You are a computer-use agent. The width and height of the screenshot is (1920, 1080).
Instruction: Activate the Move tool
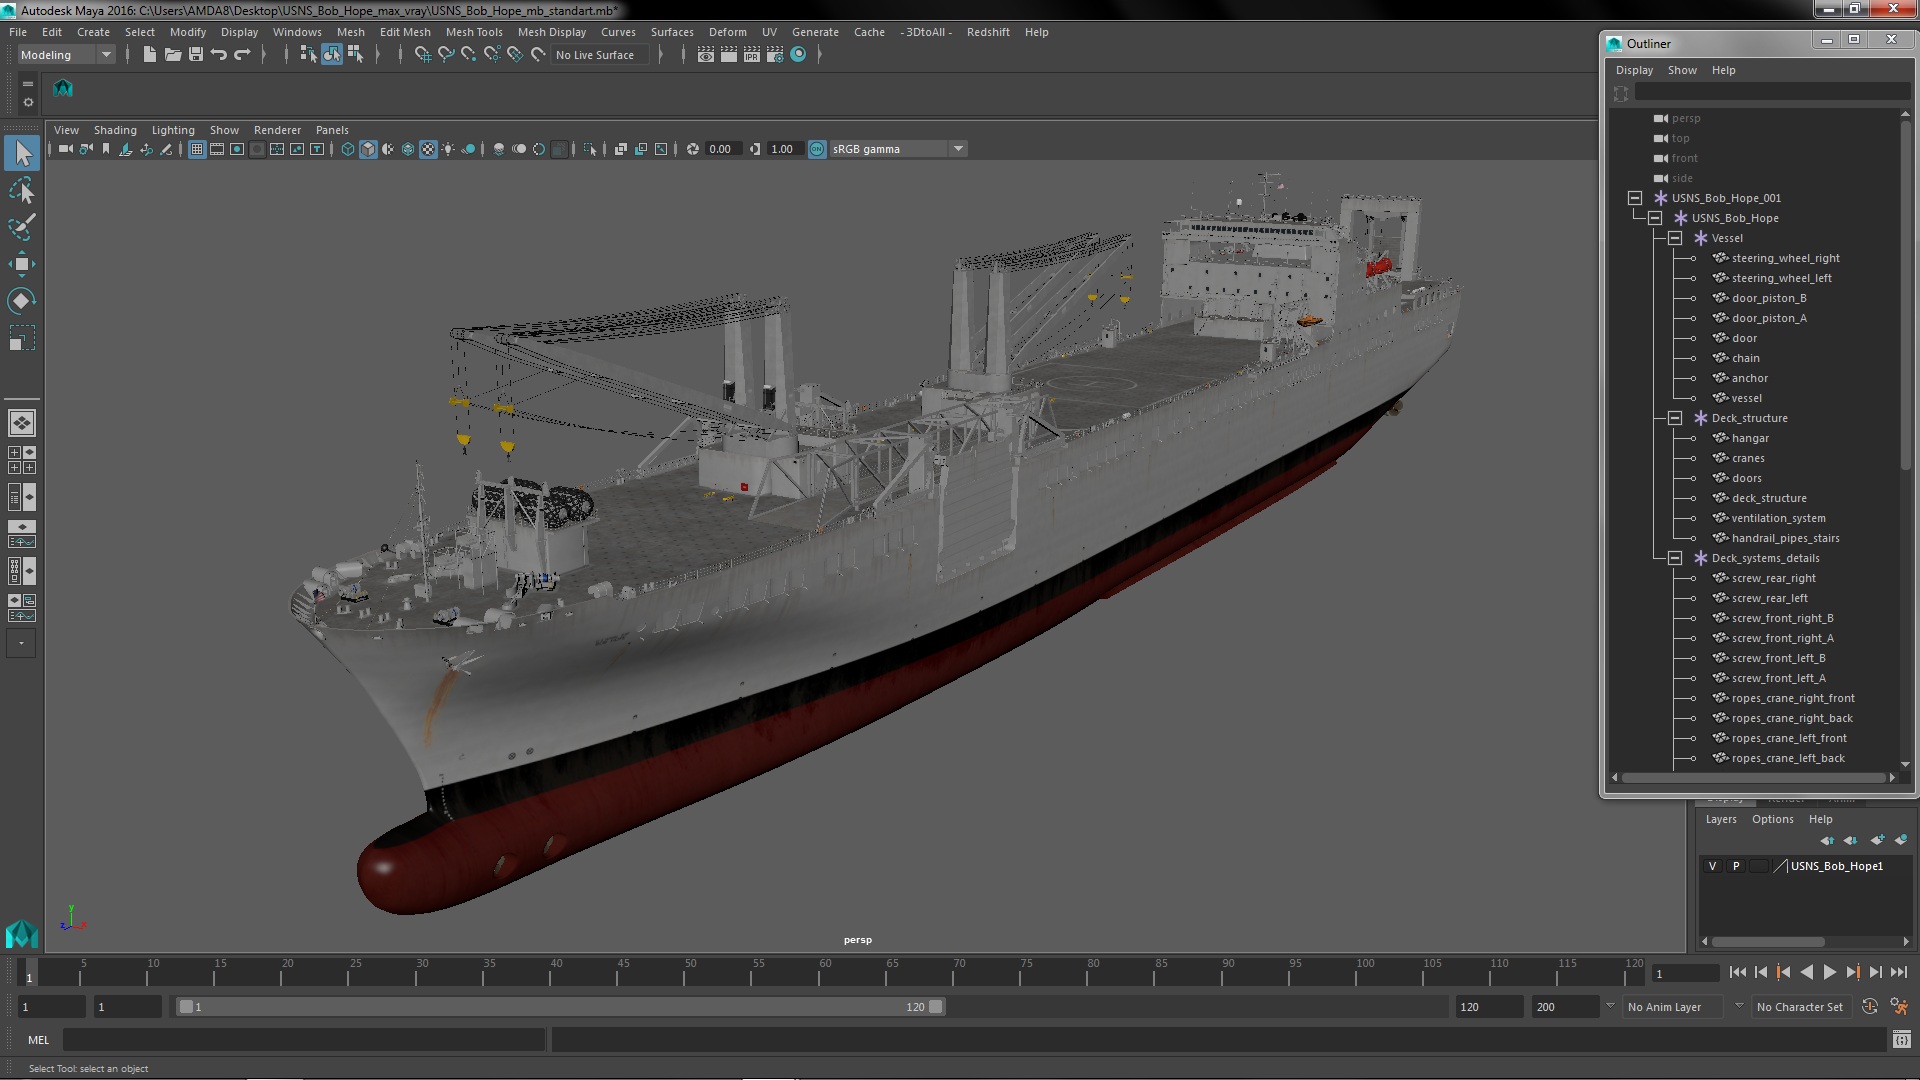(21, 264)
